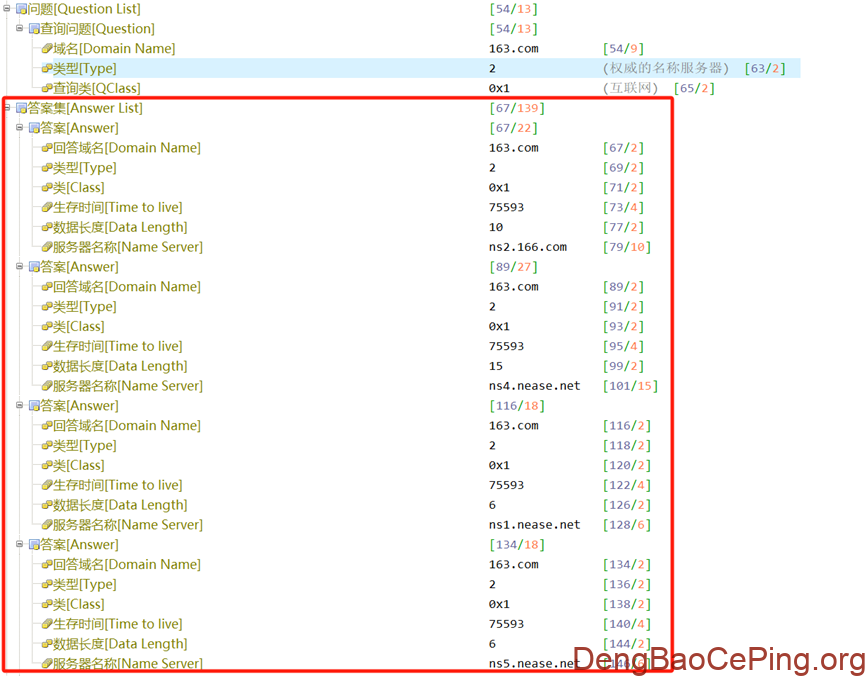Select the Time to live row at offset 73/4
Viewport: 865px width, 676px height.
point(117,207)
